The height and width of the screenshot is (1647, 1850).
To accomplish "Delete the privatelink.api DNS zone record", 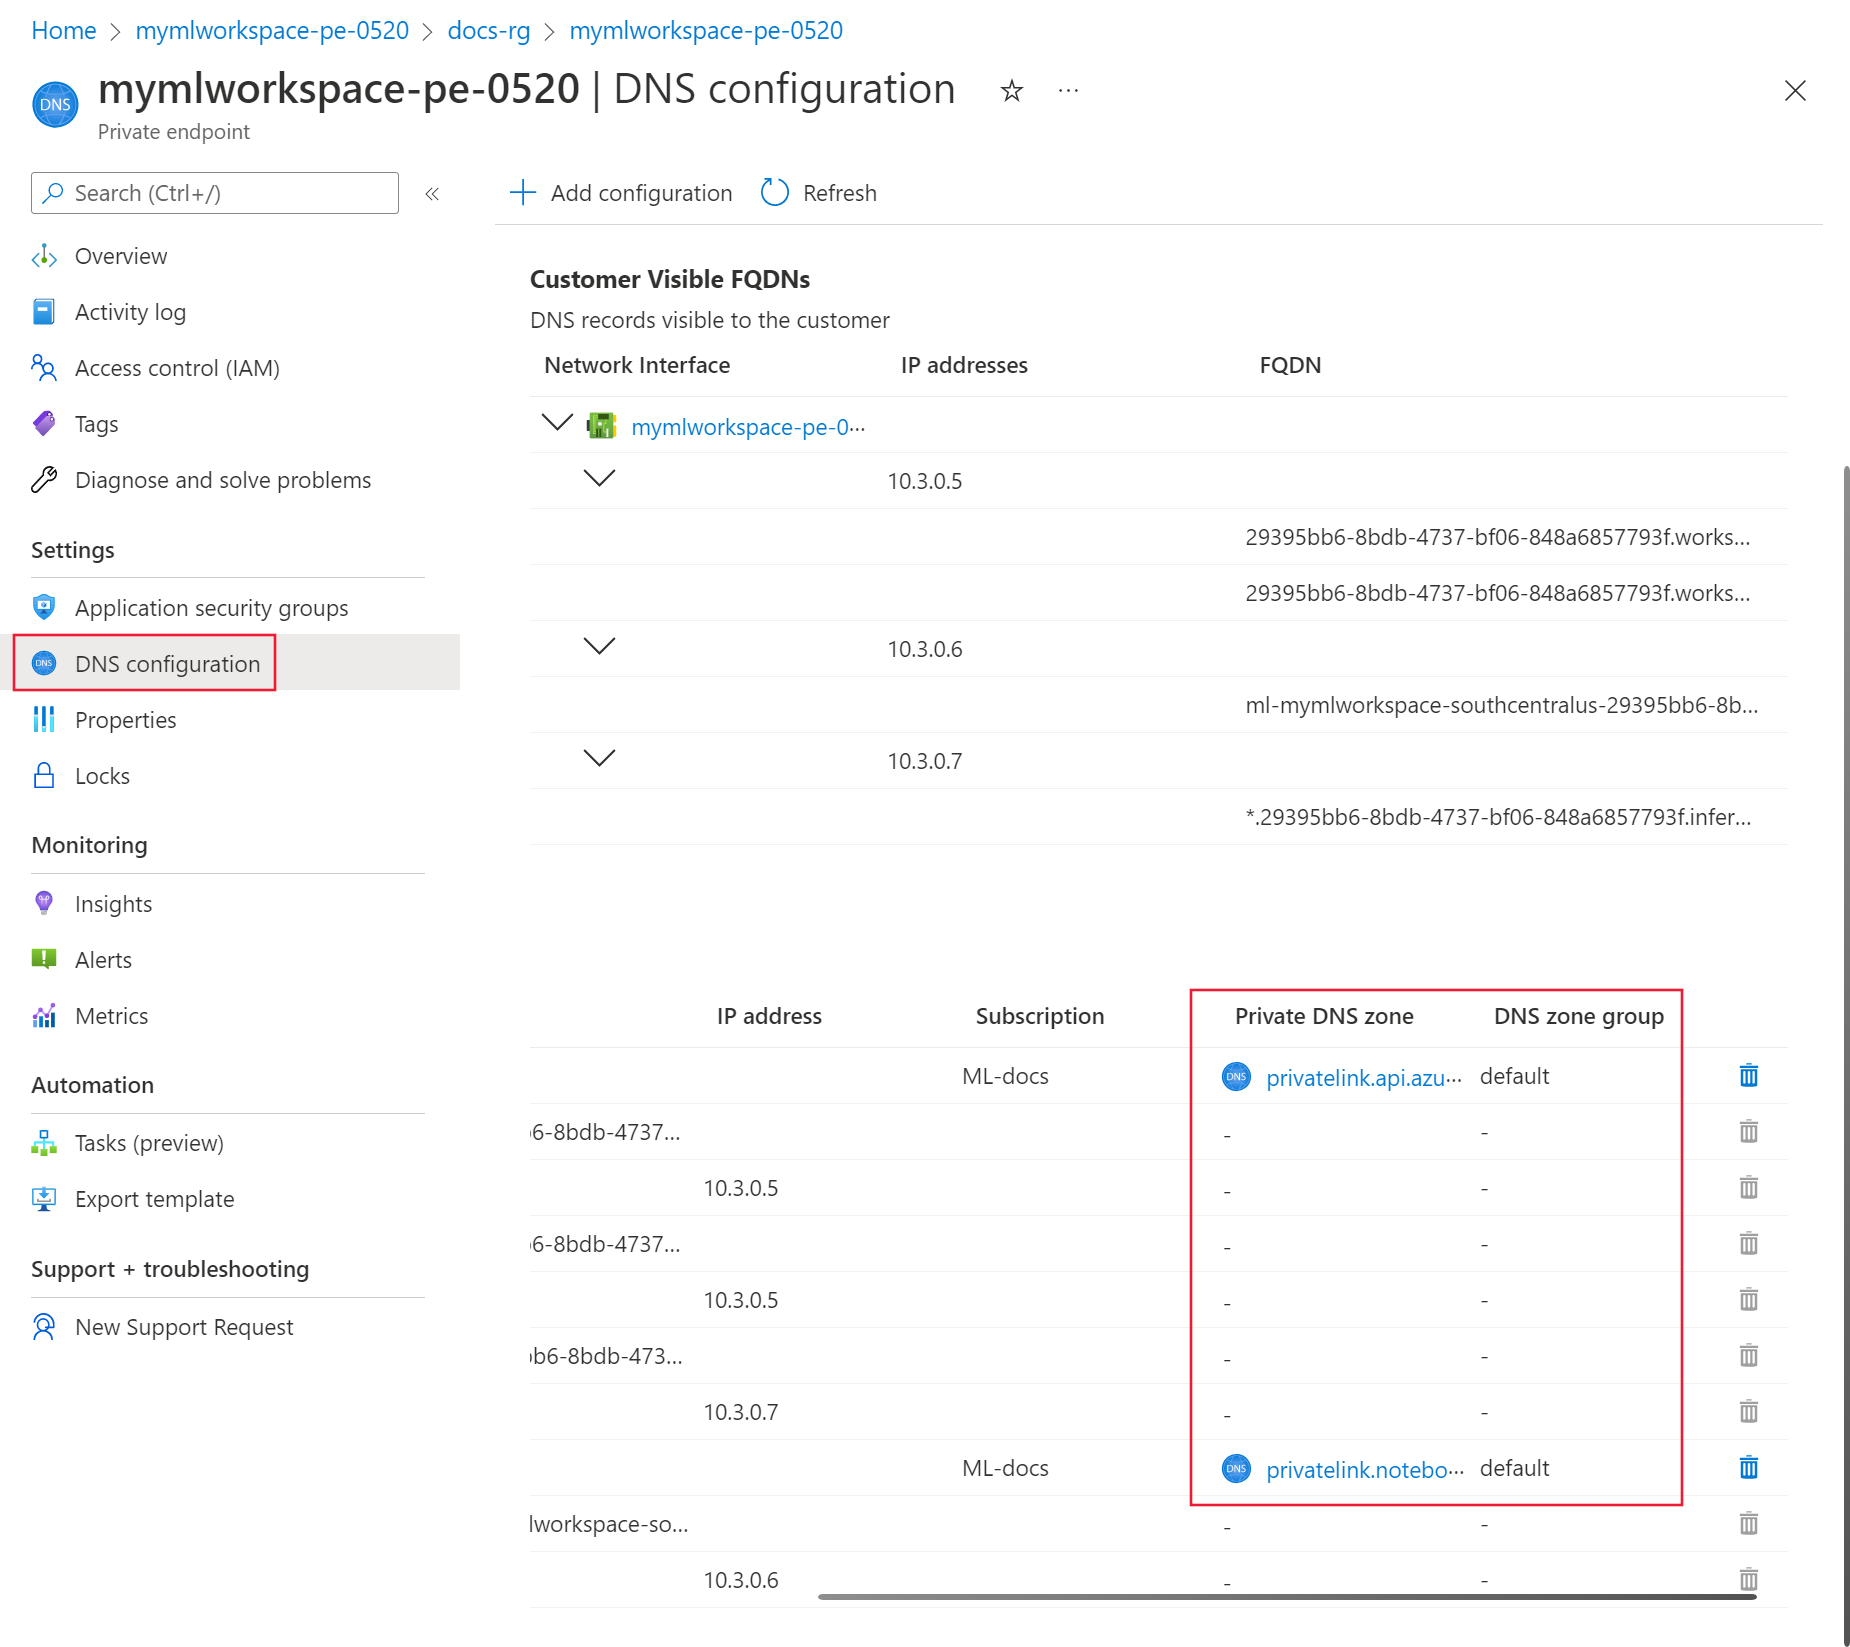I will pos(1747,1076).
